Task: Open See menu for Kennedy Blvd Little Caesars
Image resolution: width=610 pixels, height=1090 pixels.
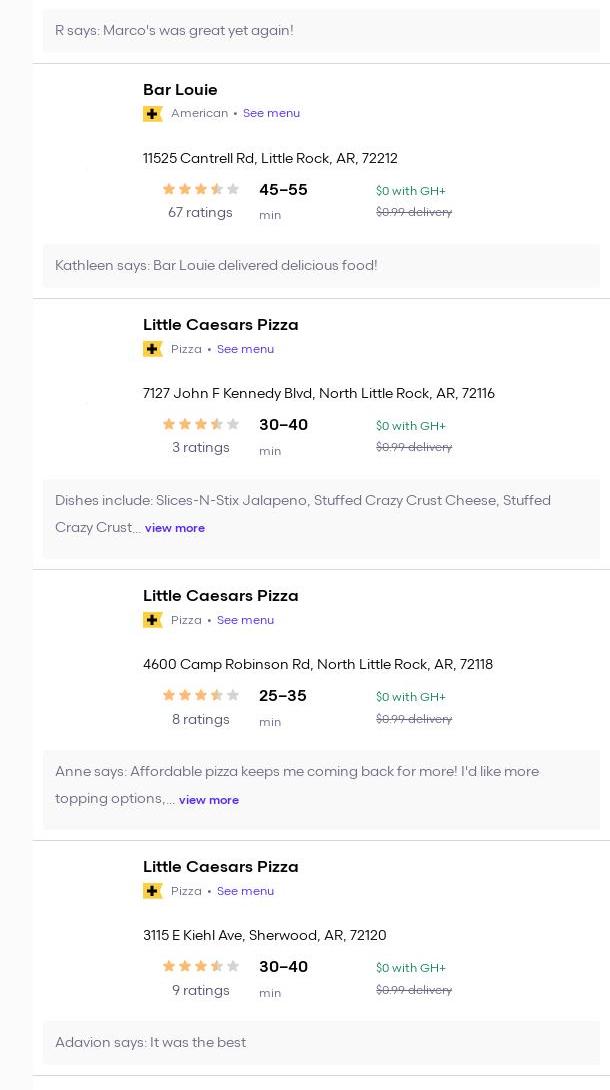Action: pos(245,349)
